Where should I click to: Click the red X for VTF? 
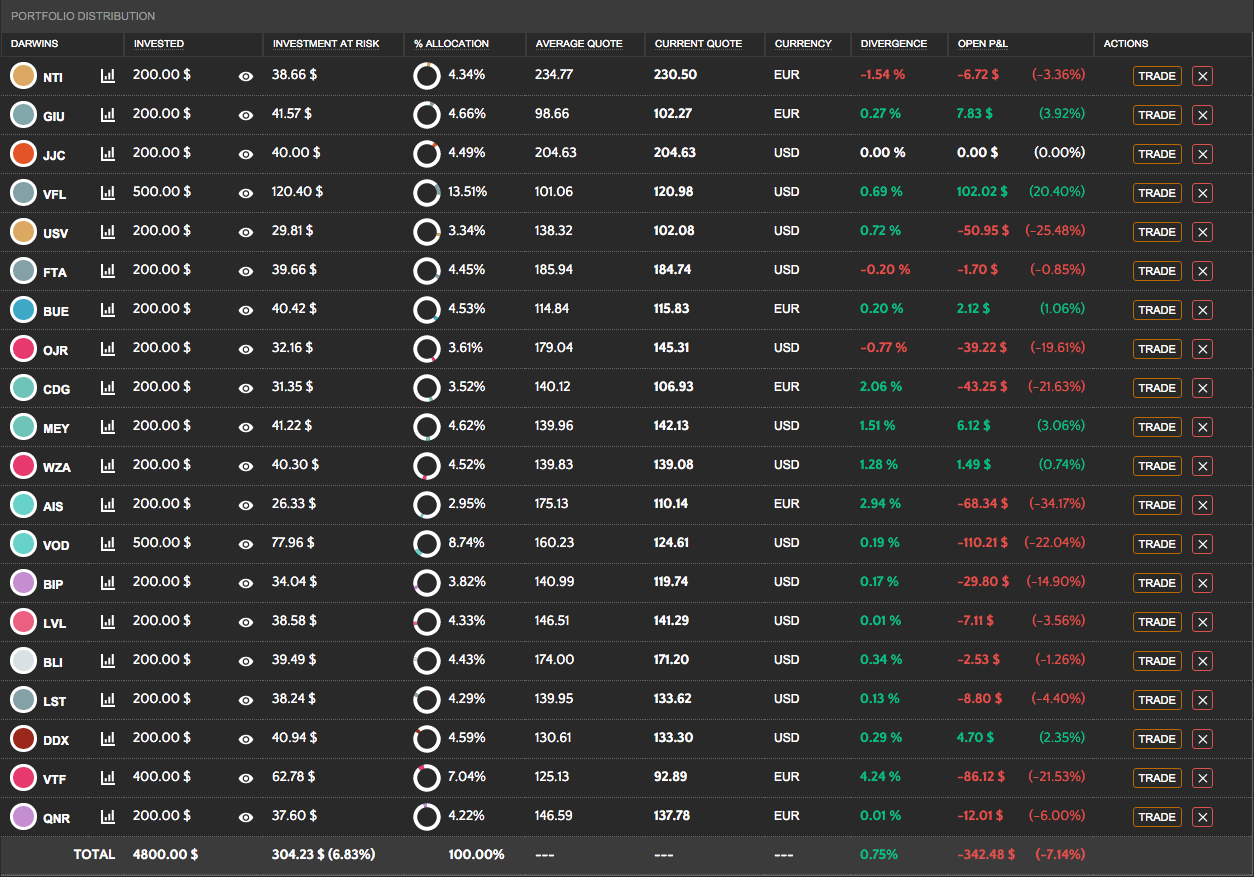(x=1202, y=778)
